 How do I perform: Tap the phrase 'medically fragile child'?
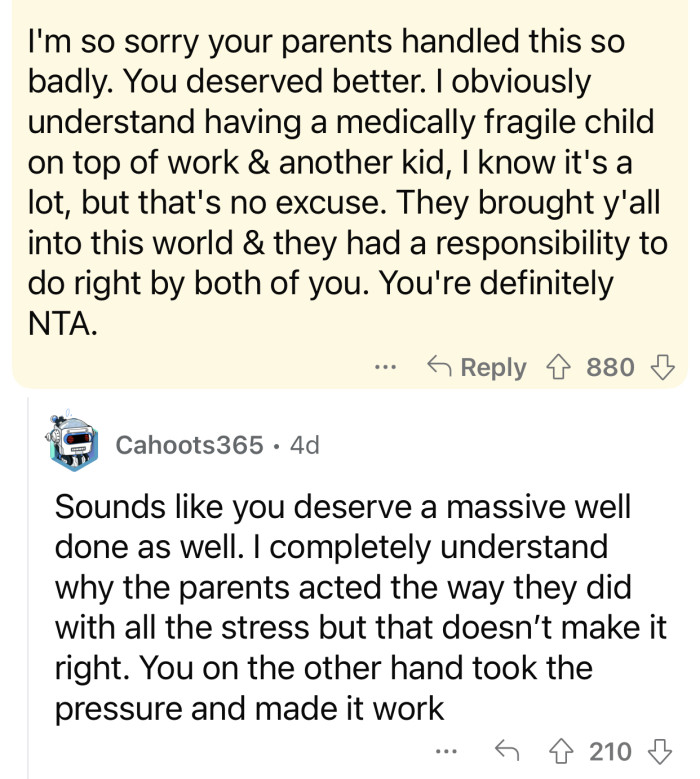point(495,122)
